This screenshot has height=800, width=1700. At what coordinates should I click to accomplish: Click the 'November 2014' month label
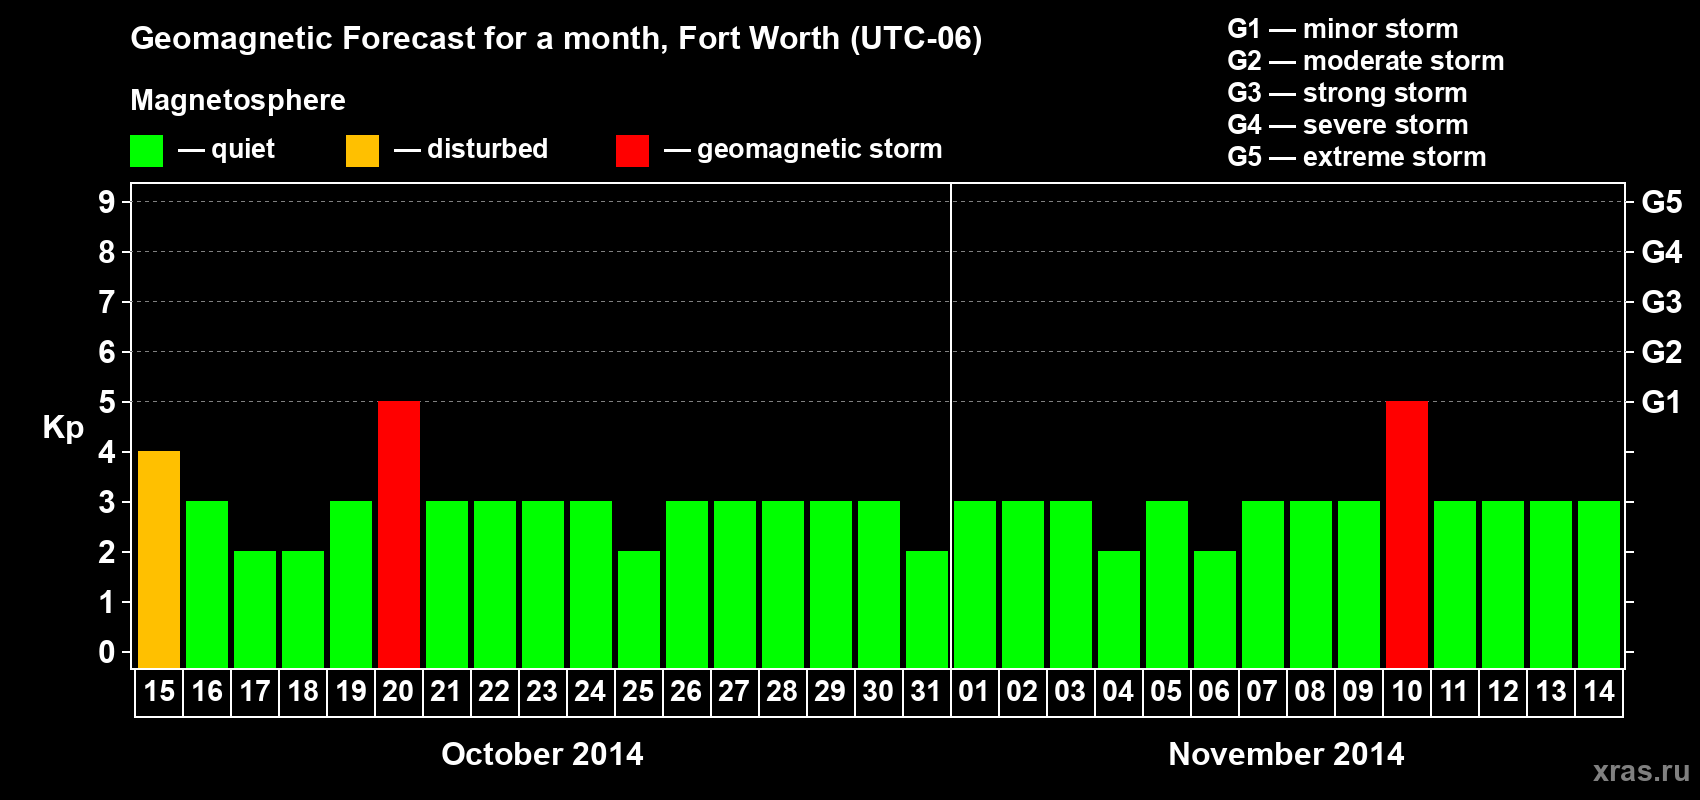point(1287,754)
